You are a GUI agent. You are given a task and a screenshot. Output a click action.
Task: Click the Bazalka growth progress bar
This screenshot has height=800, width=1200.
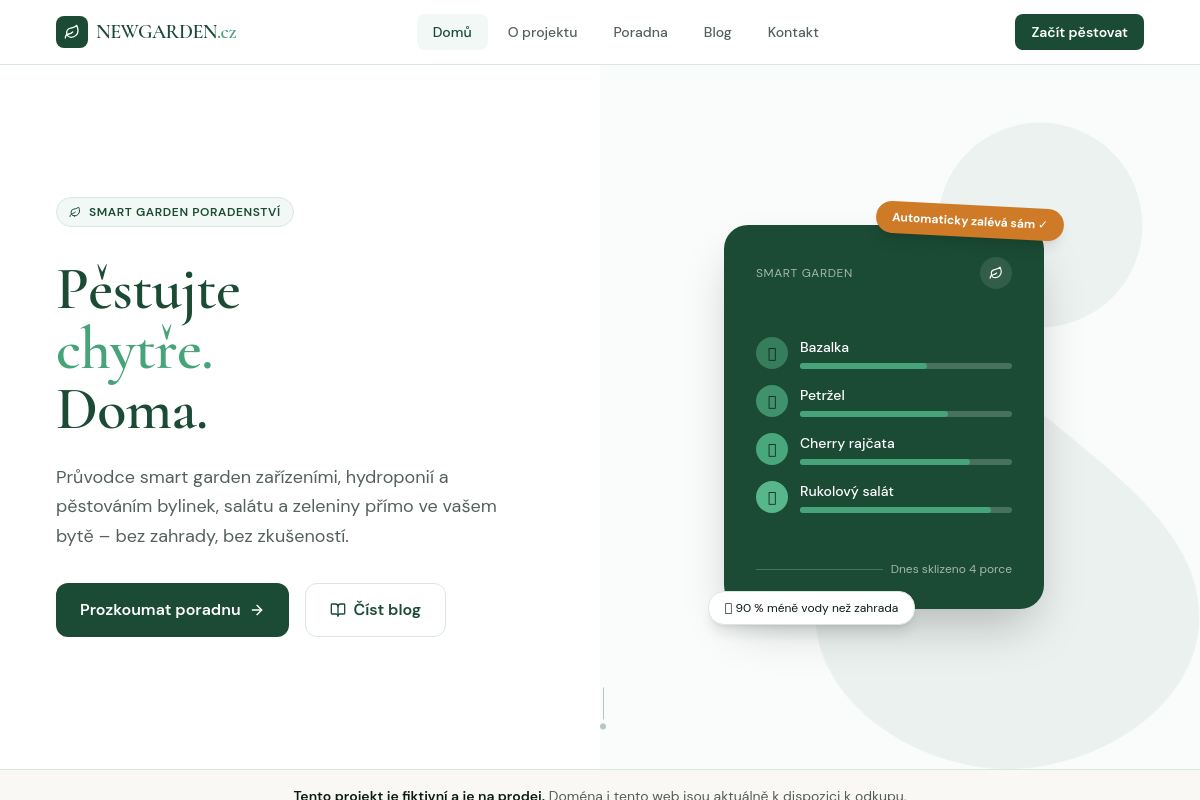click(905, 366)
